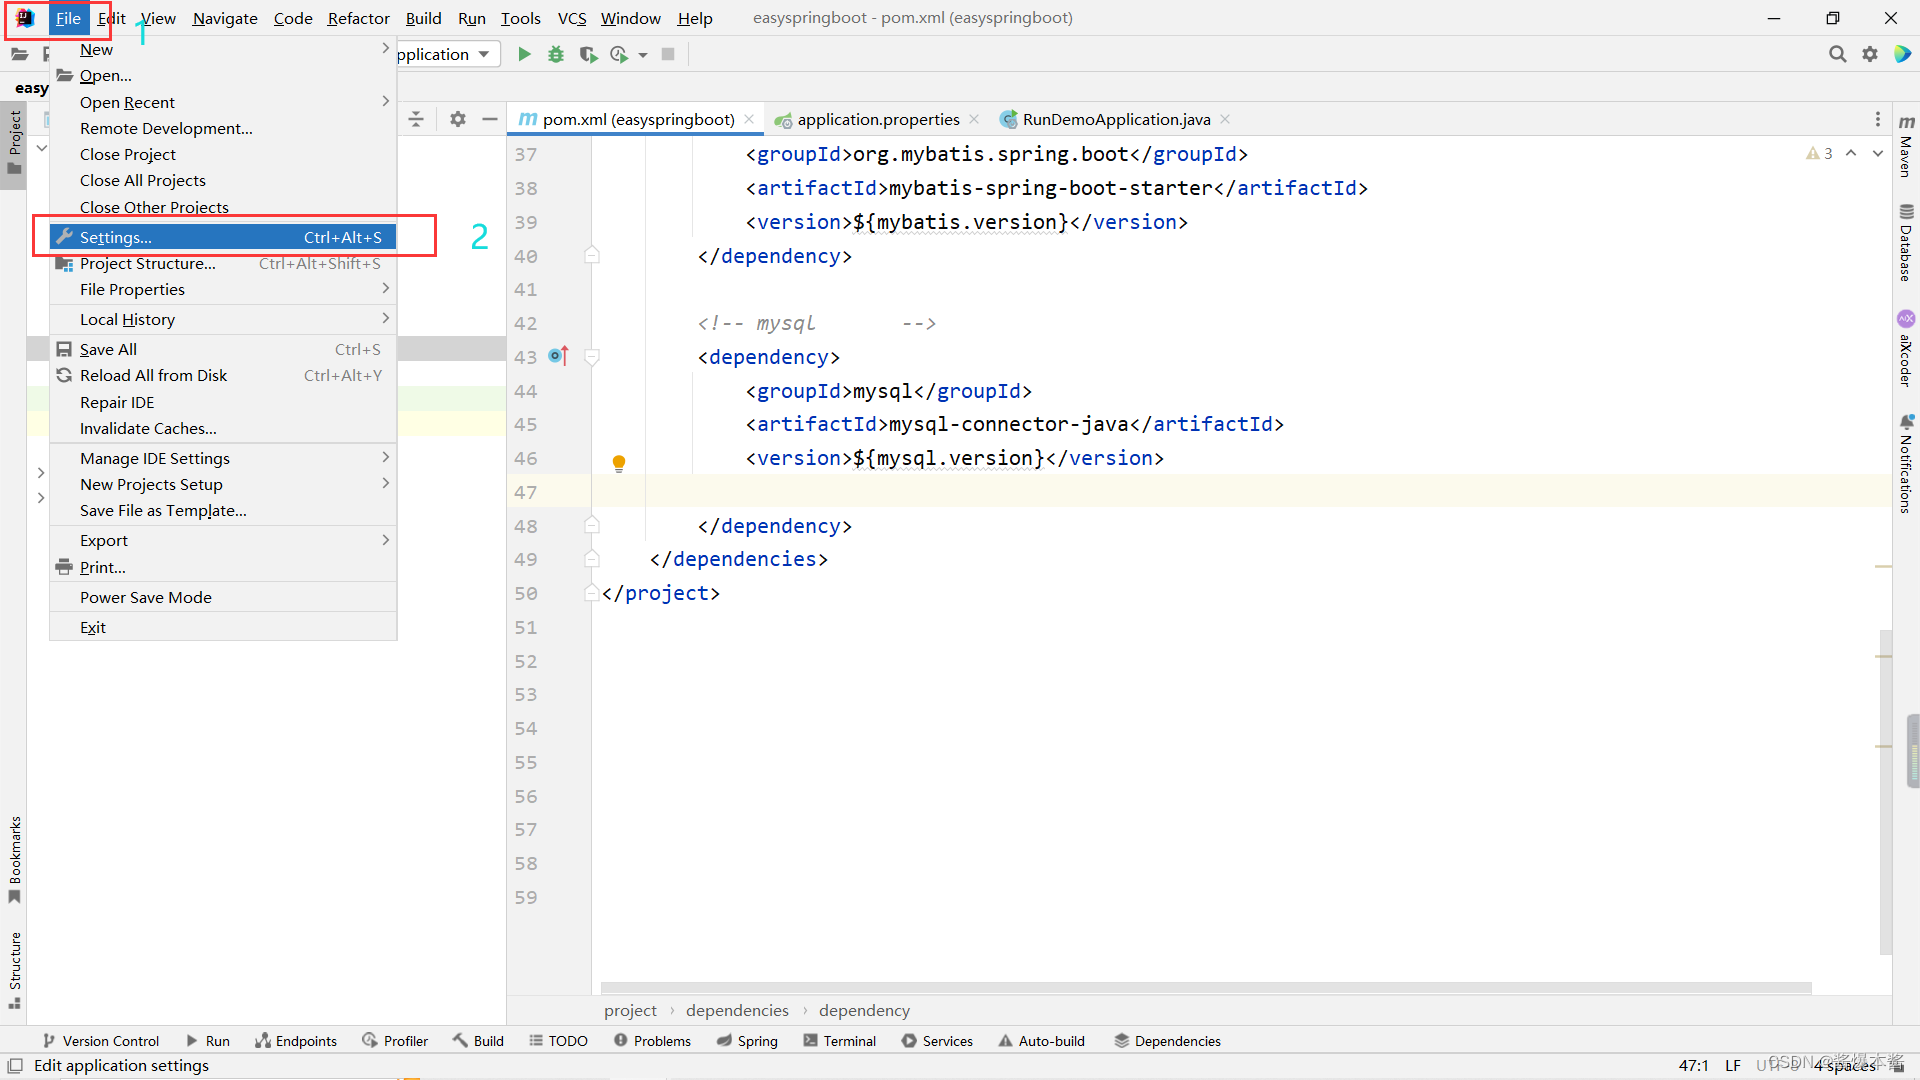Collapse the dependency fold marker on line 43
The width and height of the screenshot is (1920, 1080).
tap(592, 357)
